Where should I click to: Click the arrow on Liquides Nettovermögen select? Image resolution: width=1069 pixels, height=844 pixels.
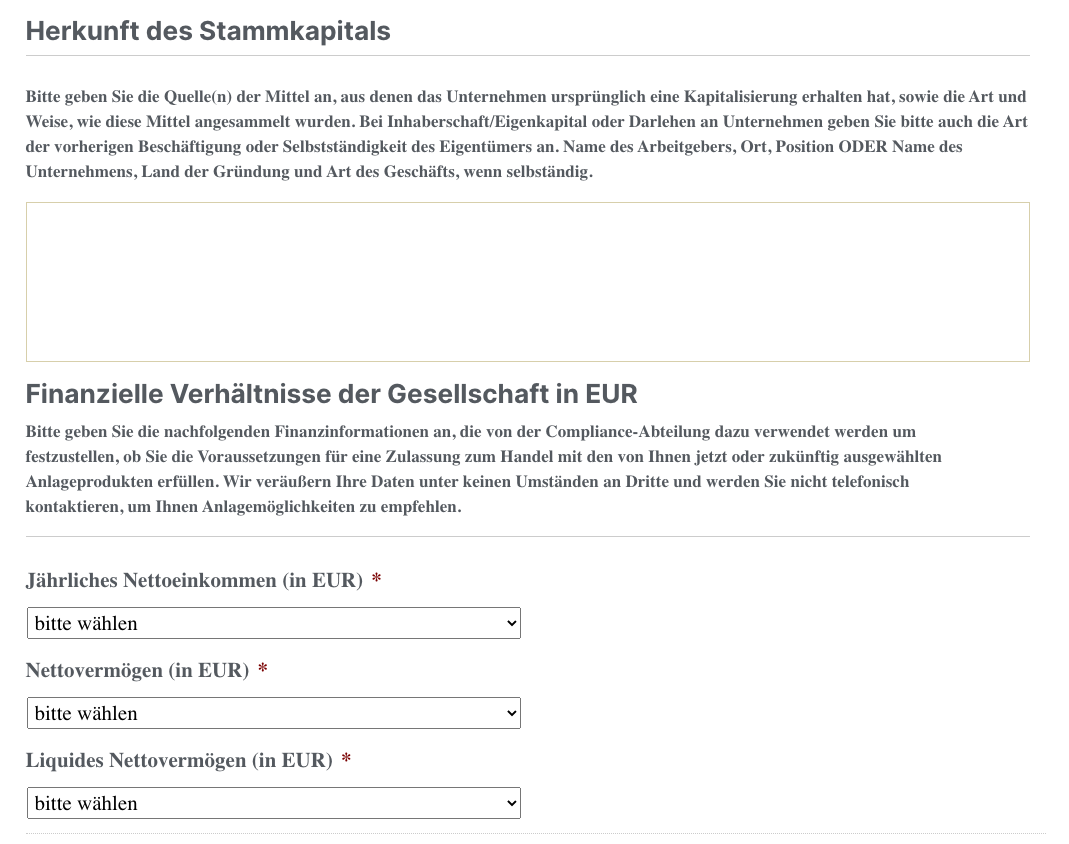(x=511, y=803)
